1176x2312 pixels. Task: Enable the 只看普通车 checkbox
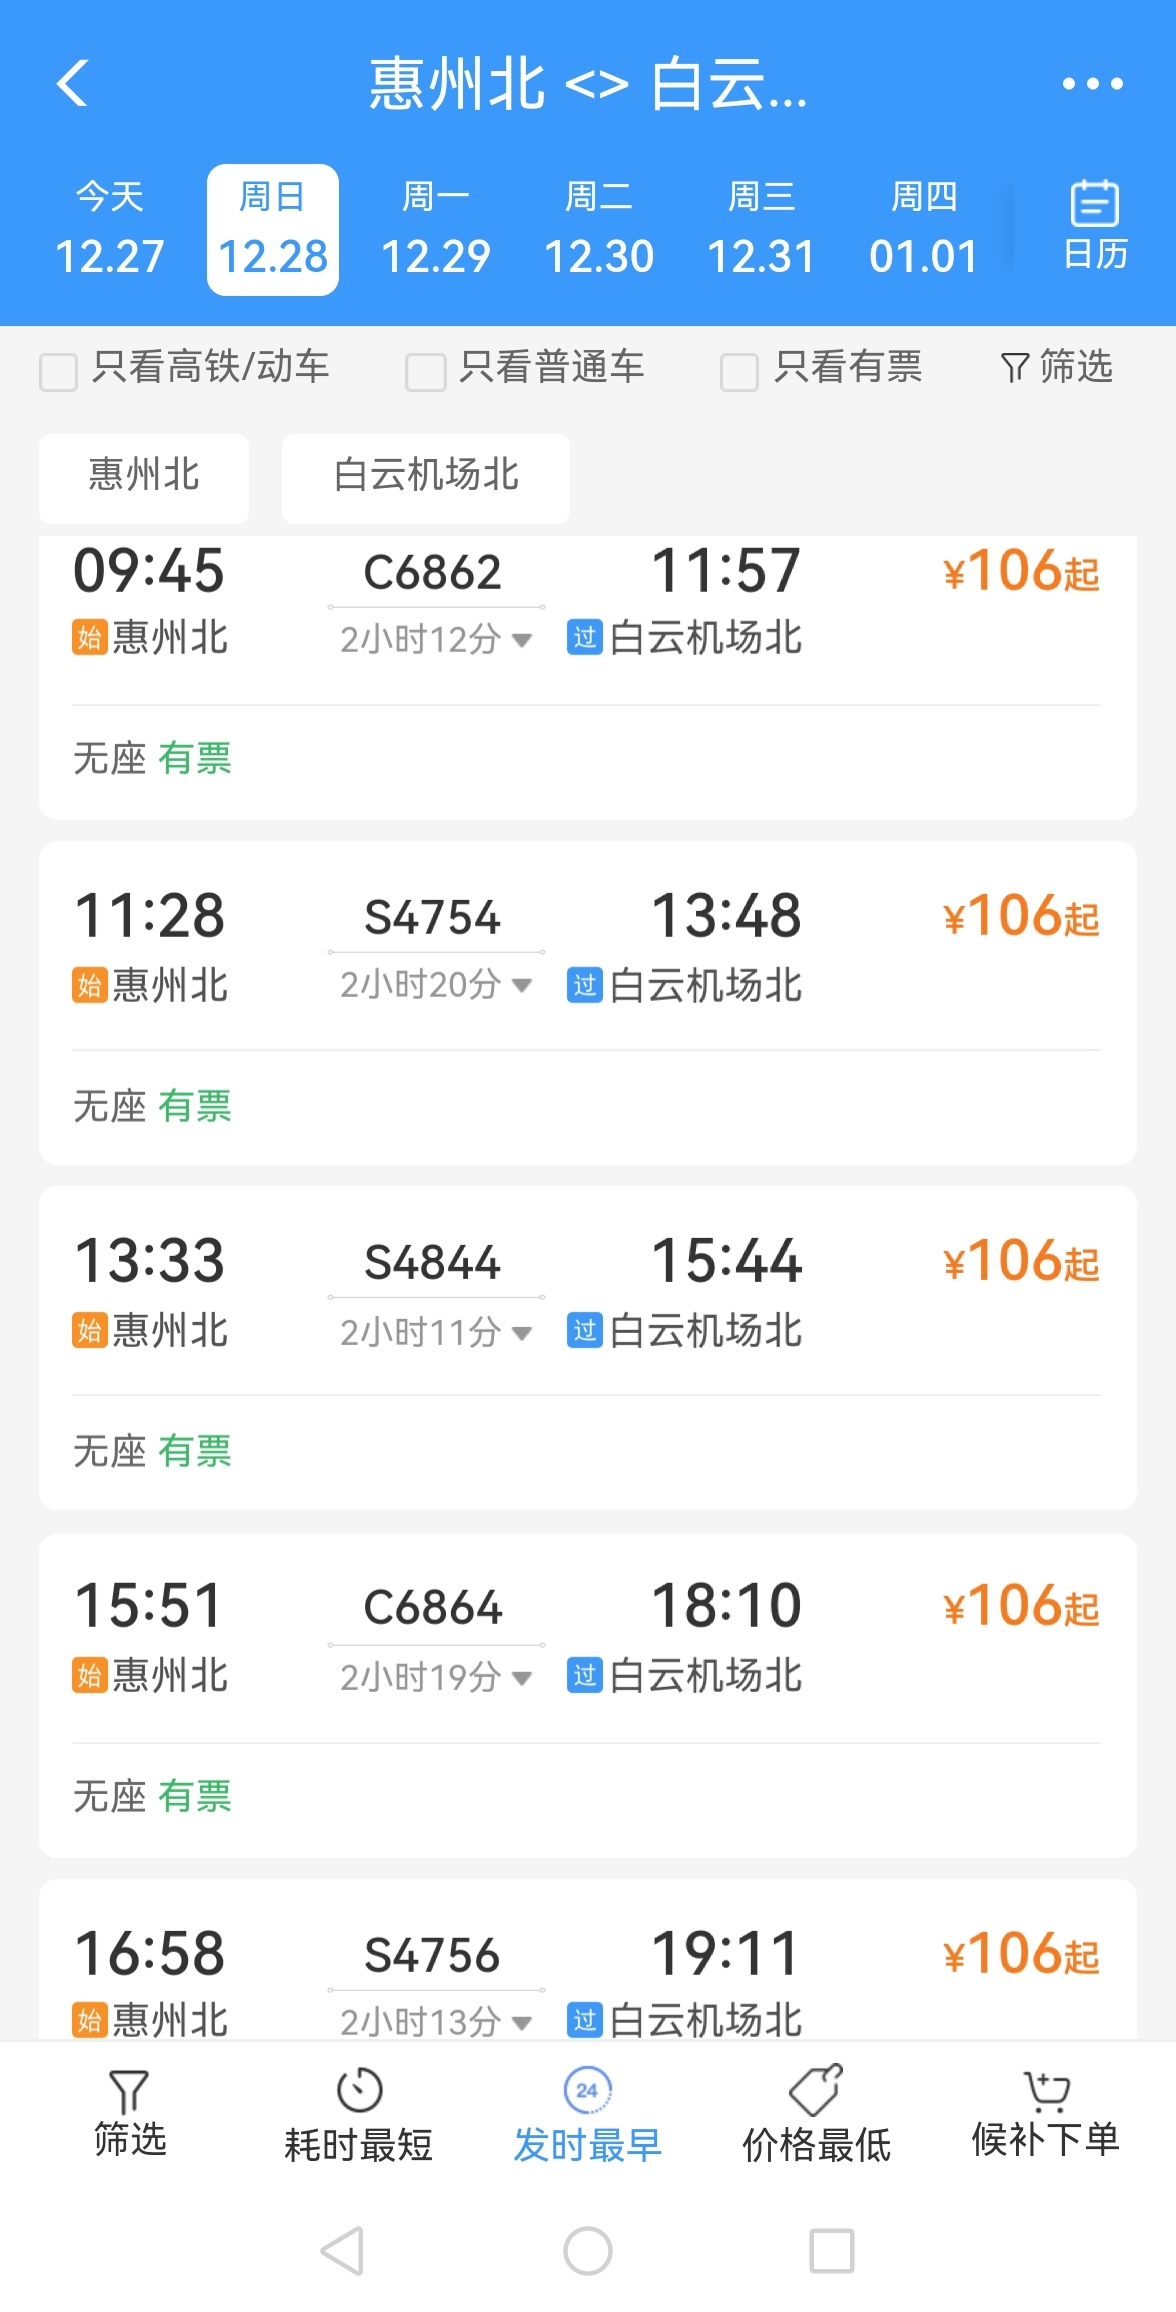(x=425, y=371)
